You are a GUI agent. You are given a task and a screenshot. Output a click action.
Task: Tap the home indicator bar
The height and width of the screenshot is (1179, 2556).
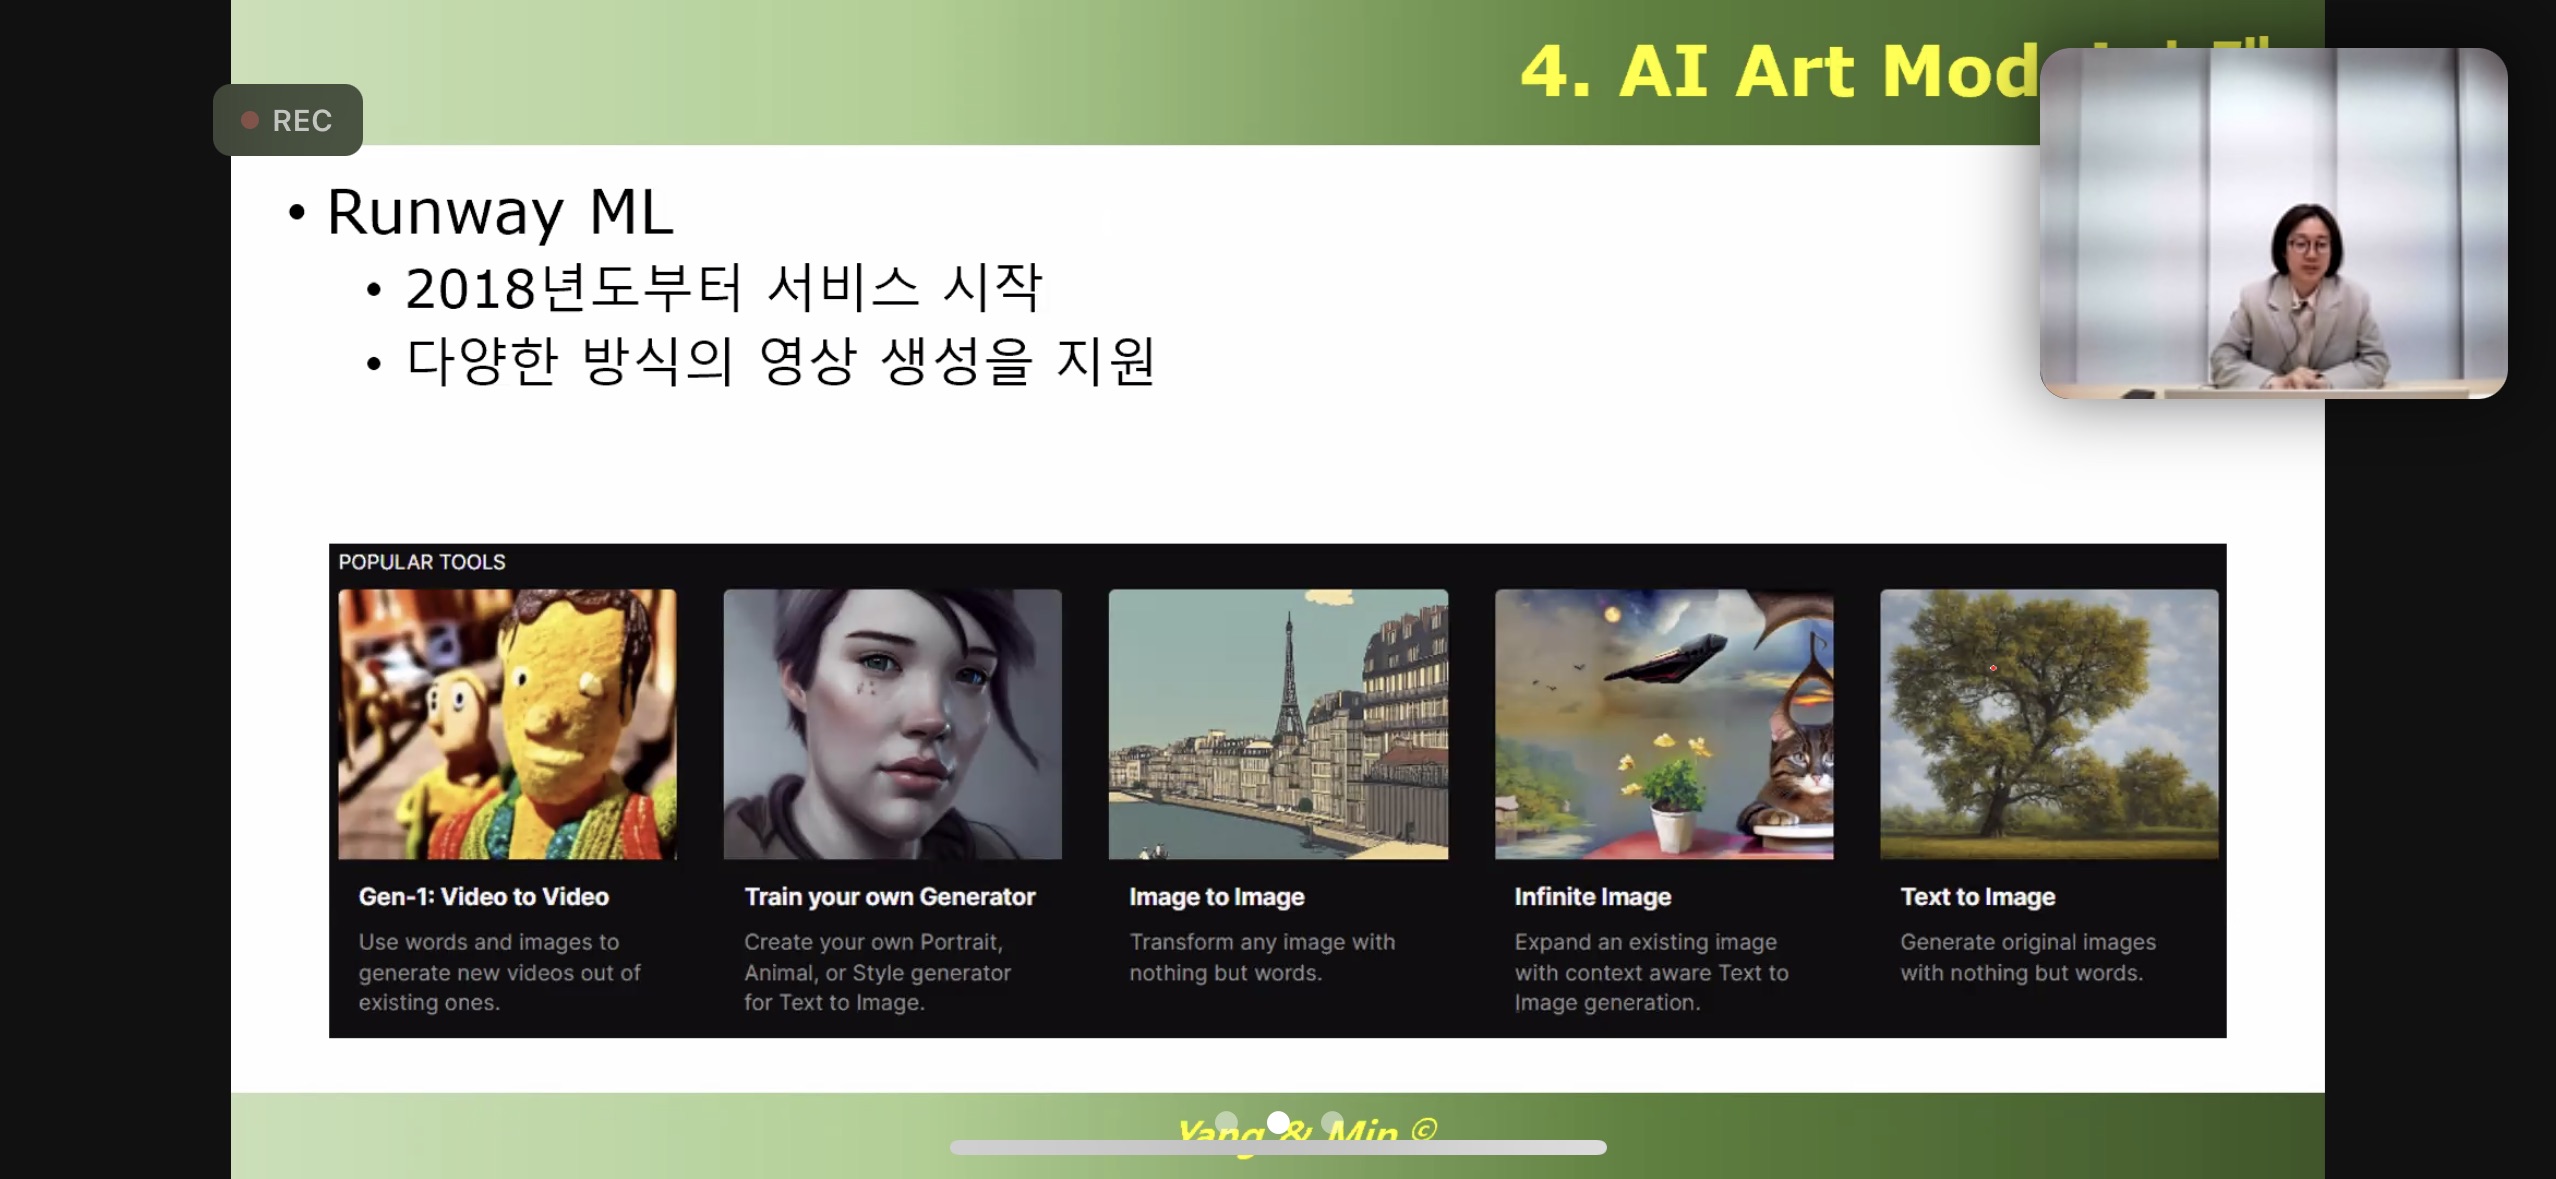click(1278, 1148)
